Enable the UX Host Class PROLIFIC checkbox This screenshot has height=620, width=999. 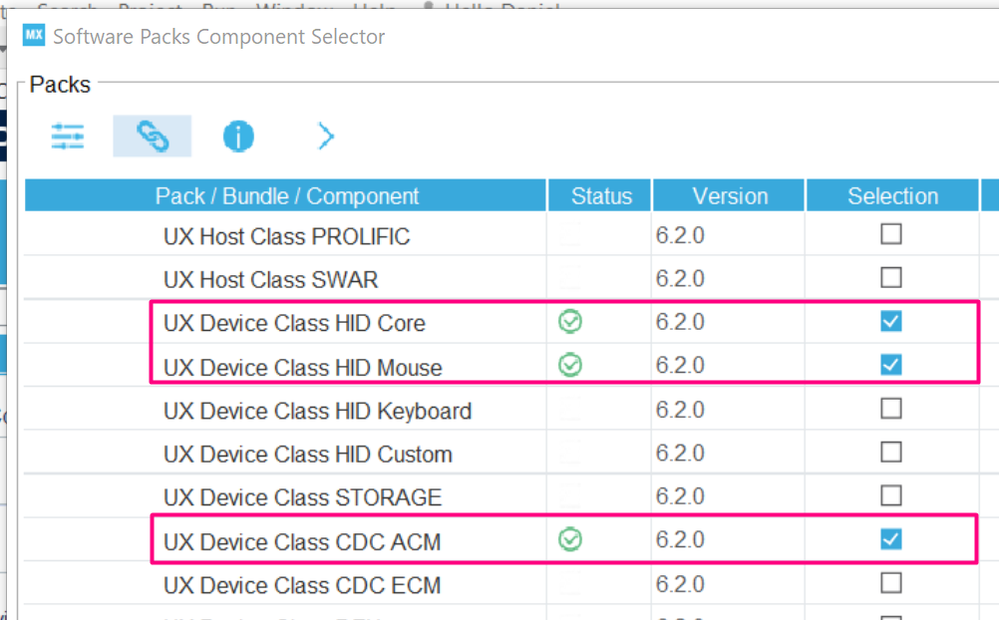(x=891, y=235)
